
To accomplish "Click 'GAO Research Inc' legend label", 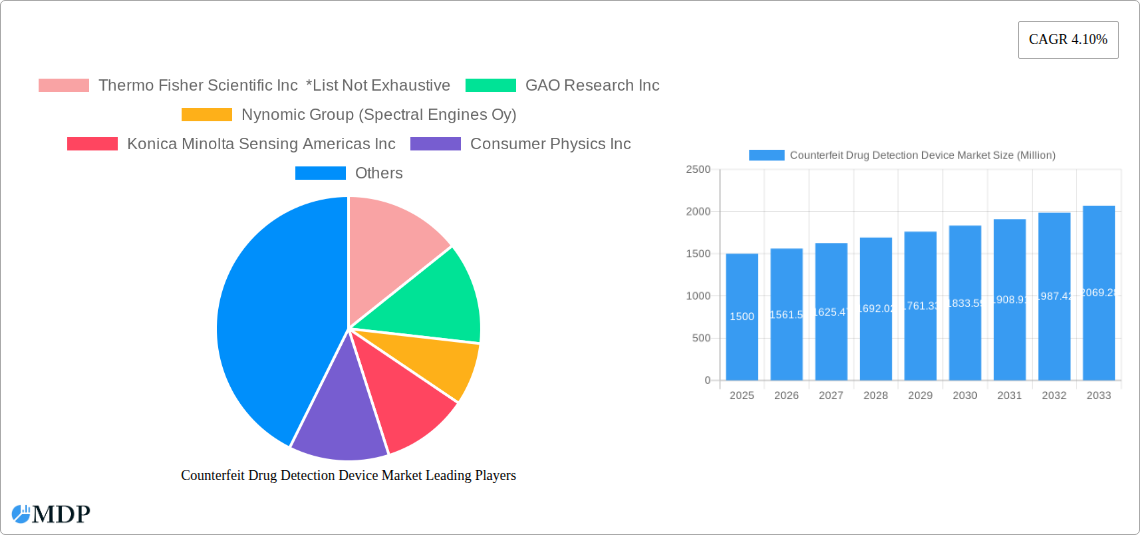I will coord(592,85).
